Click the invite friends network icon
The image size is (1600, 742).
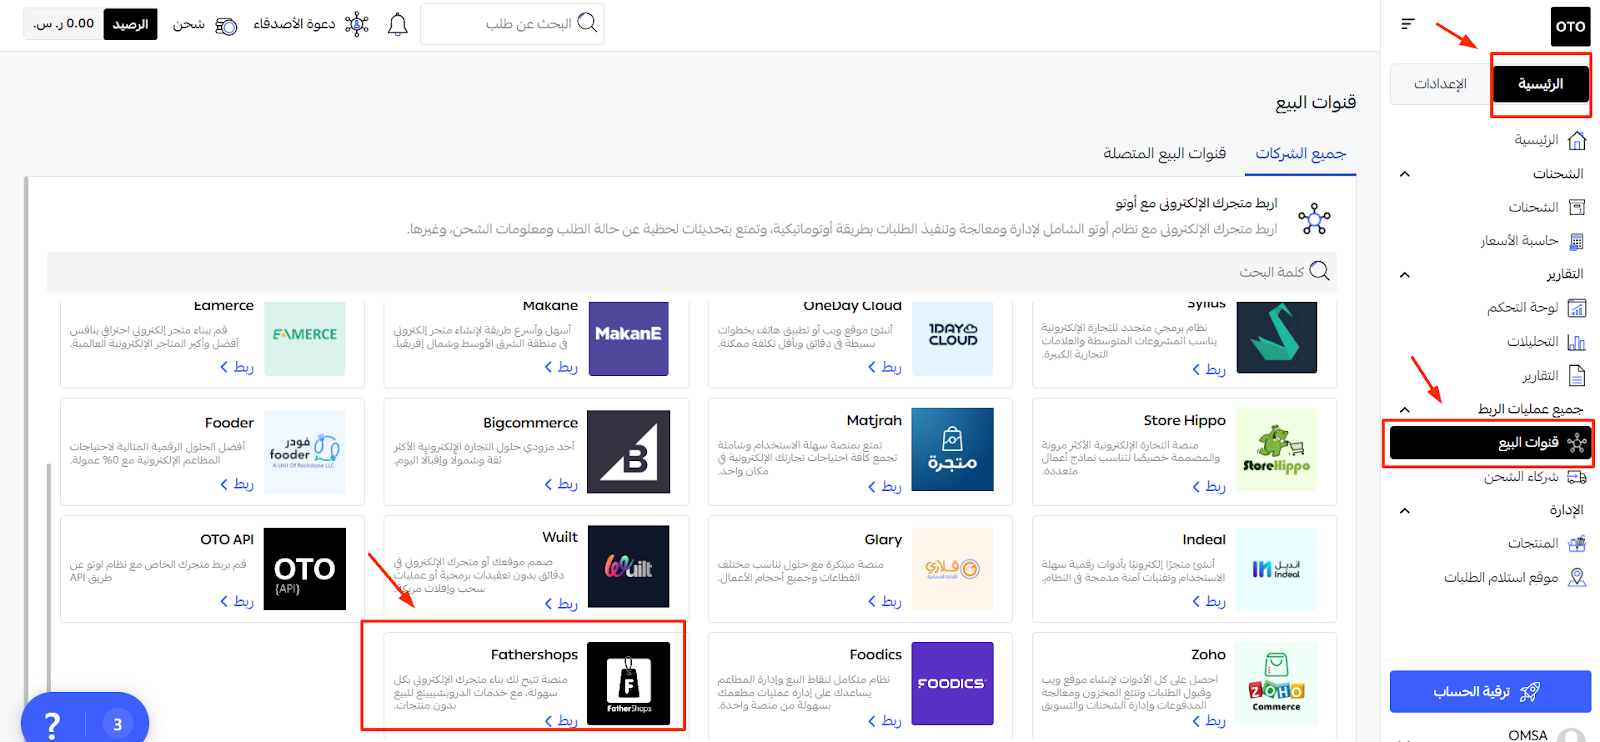point(357,24)
